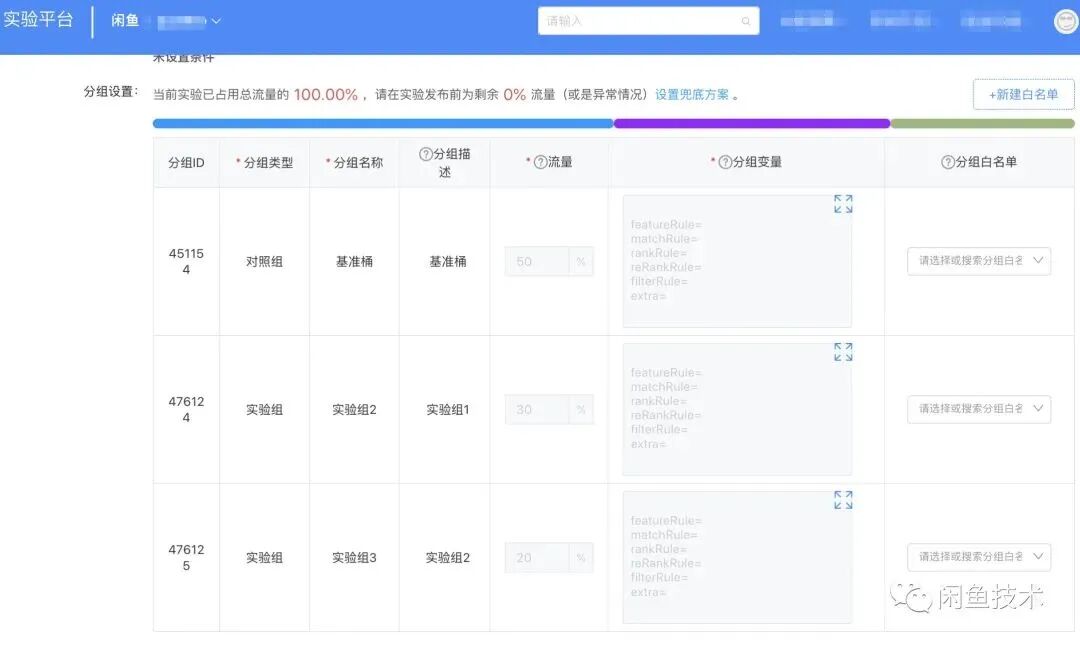This screenshot has width=1080, height=645.
Task: Click the purple segment of traffic bar
Action: tap(752, 123)
